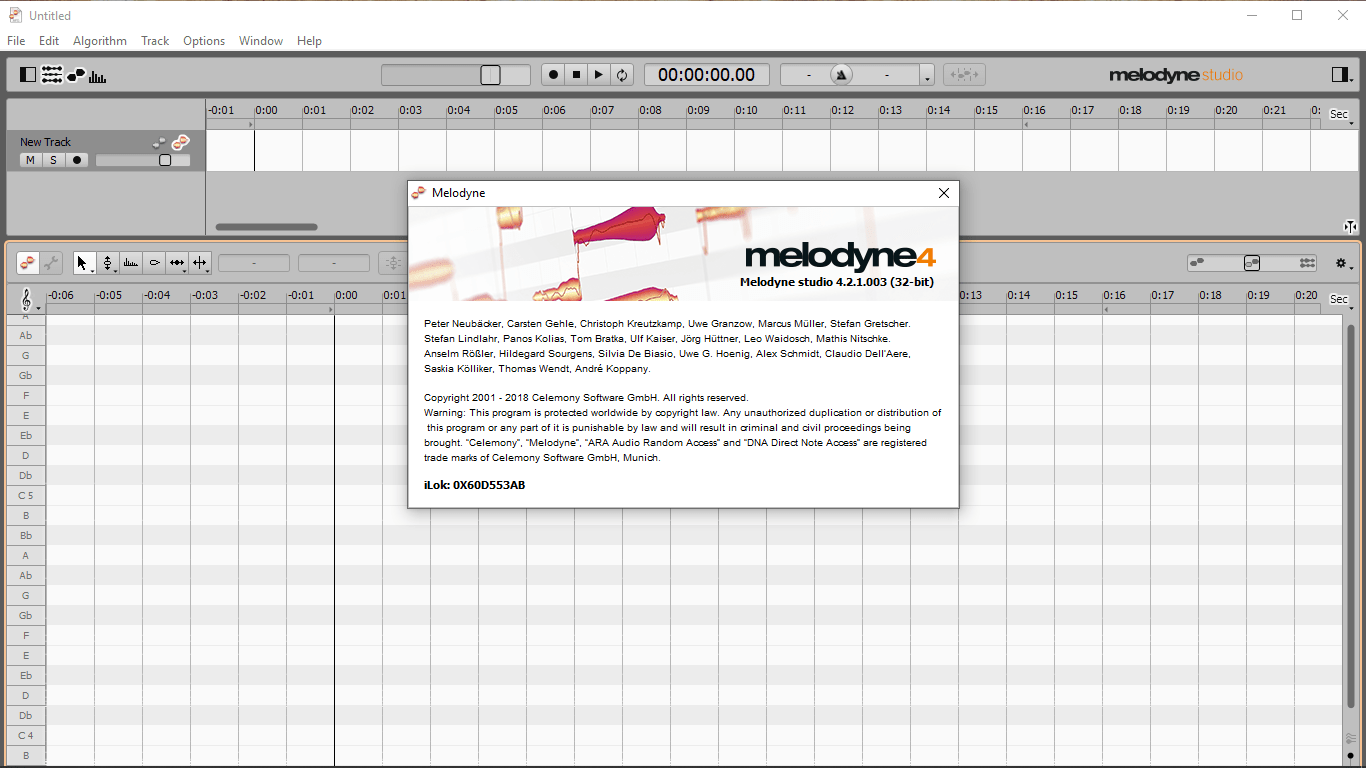Solo New Track with the S button
The image size is (1366, 768).
pyautogui.click(x=53, y=160)
